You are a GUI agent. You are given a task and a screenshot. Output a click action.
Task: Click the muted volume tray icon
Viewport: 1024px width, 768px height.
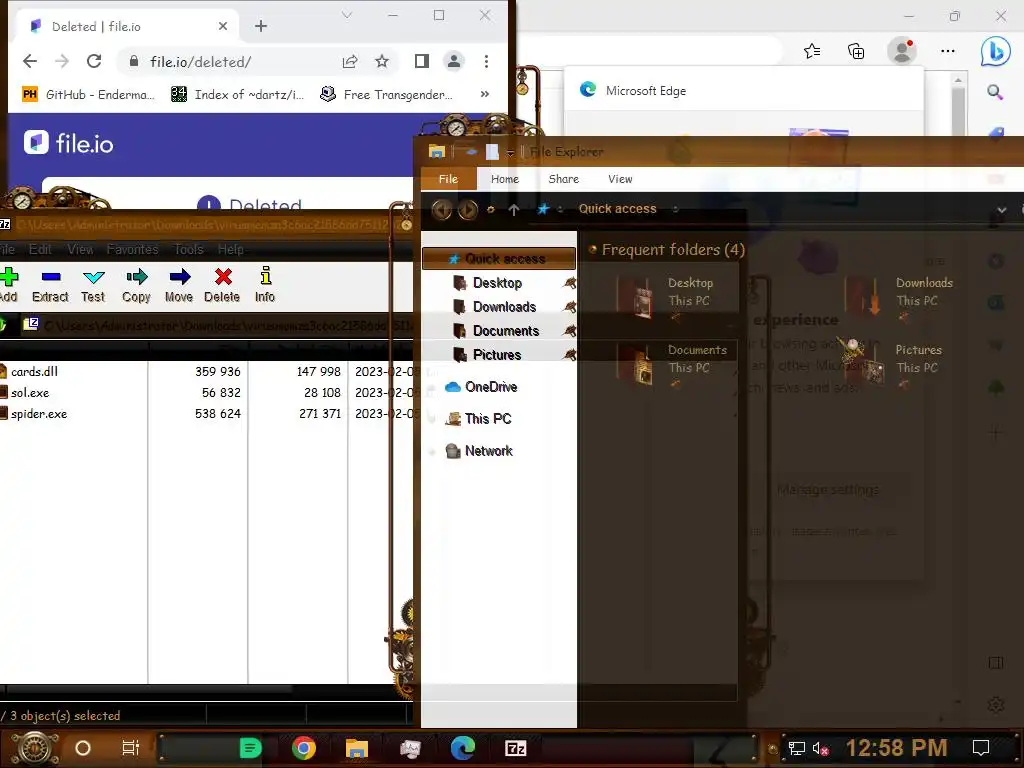pos(820,748)
